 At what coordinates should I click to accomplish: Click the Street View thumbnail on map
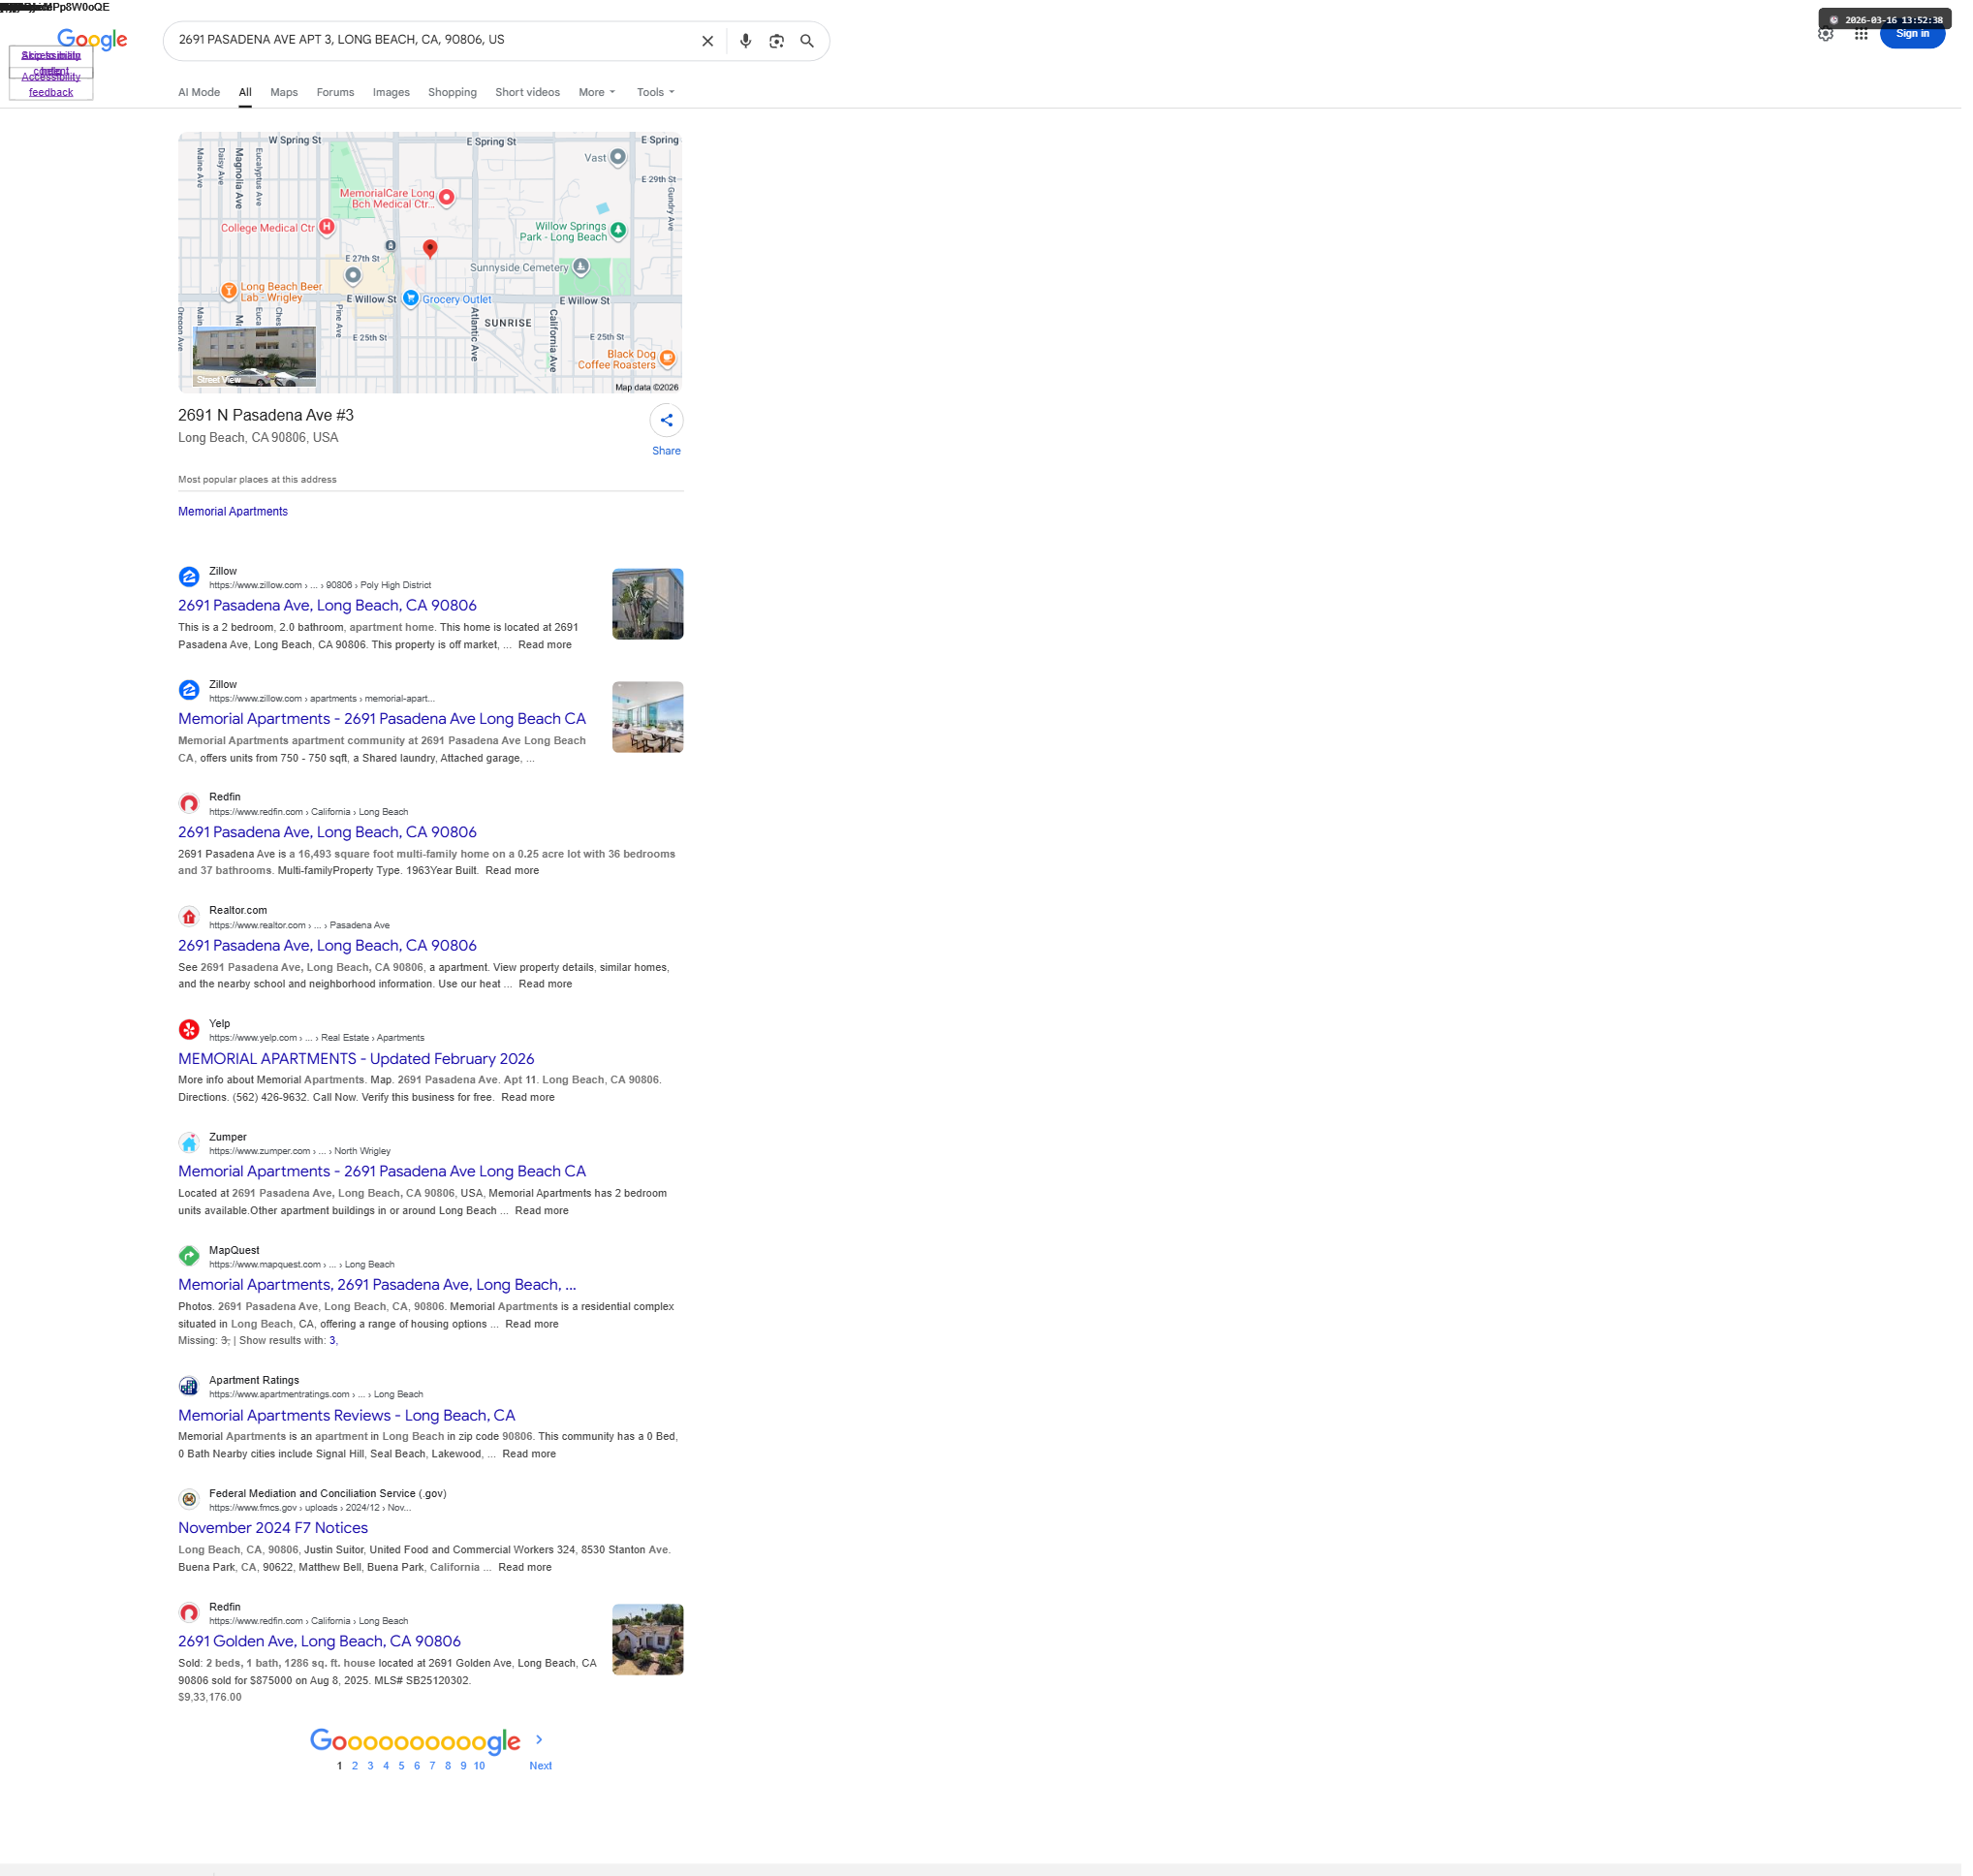click(255, 358)
